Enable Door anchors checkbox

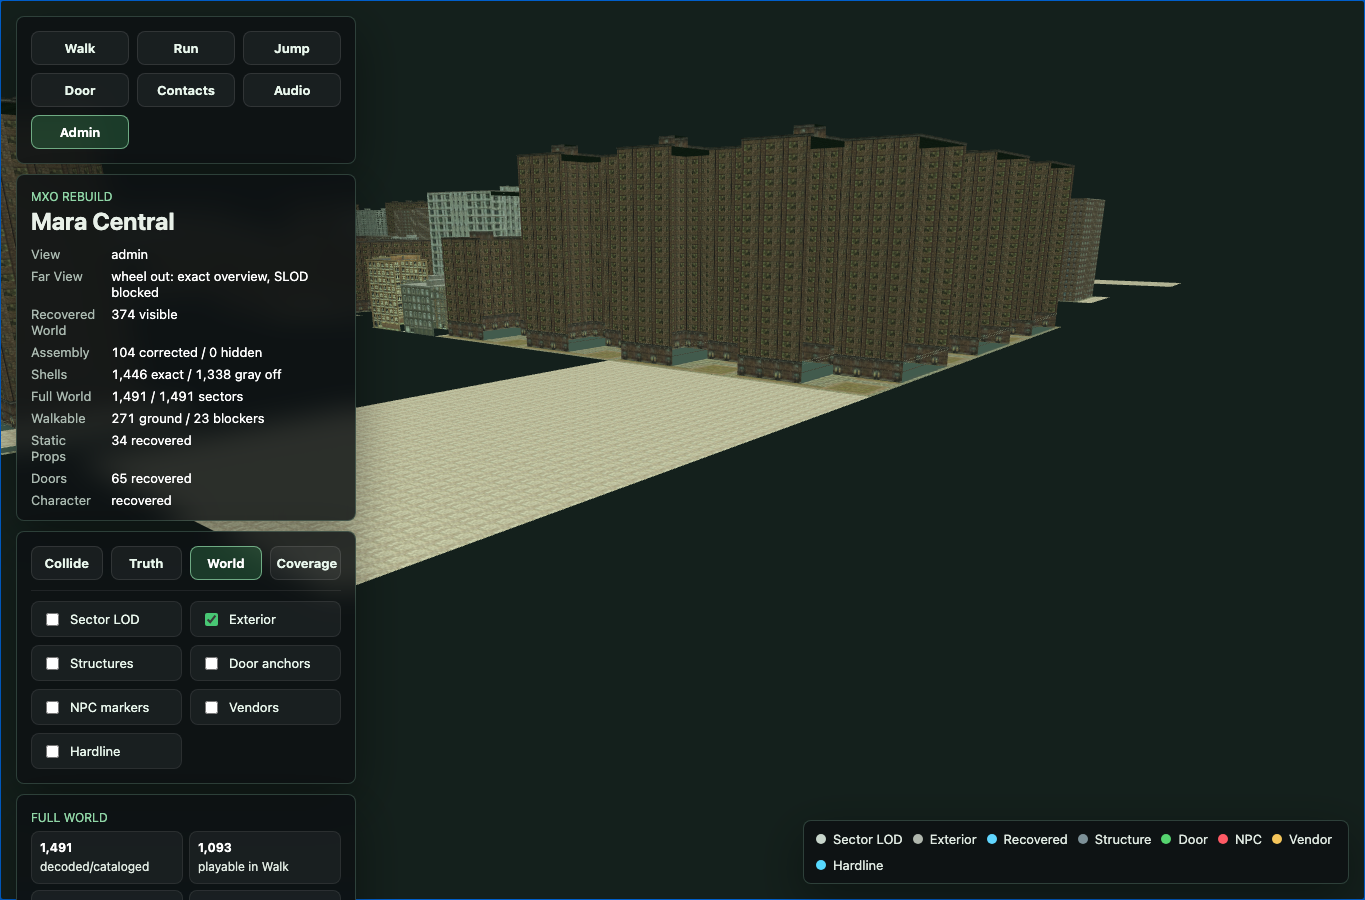click(212, 663)
